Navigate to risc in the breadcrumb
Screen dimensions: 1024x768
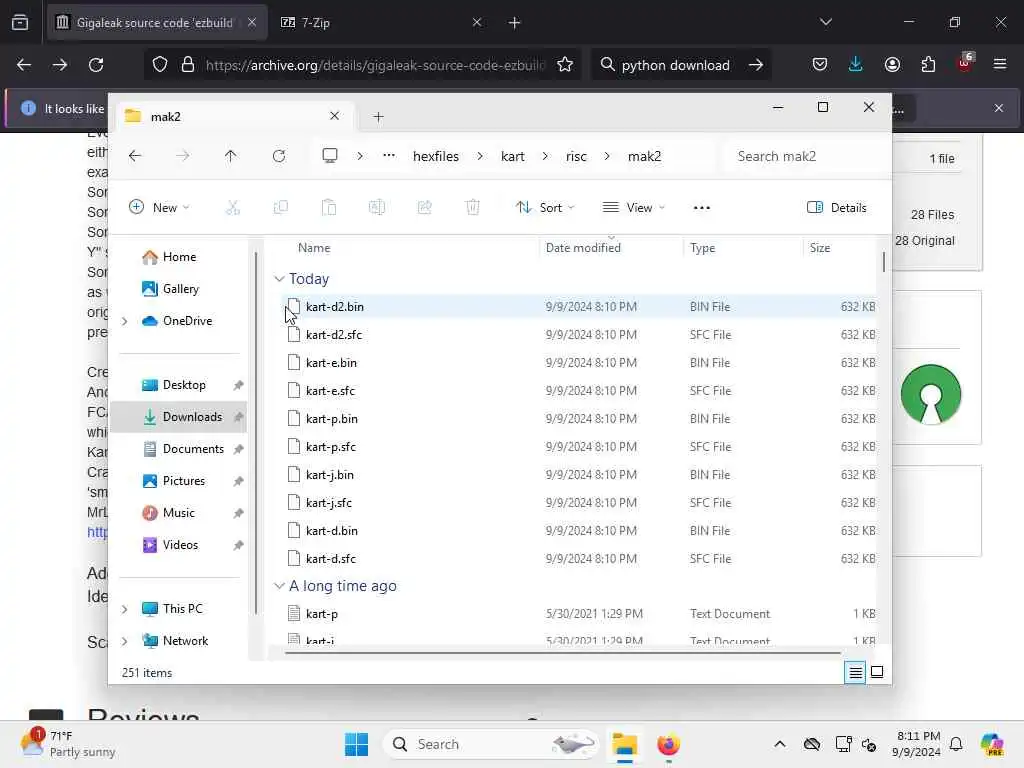click(576, 156)
